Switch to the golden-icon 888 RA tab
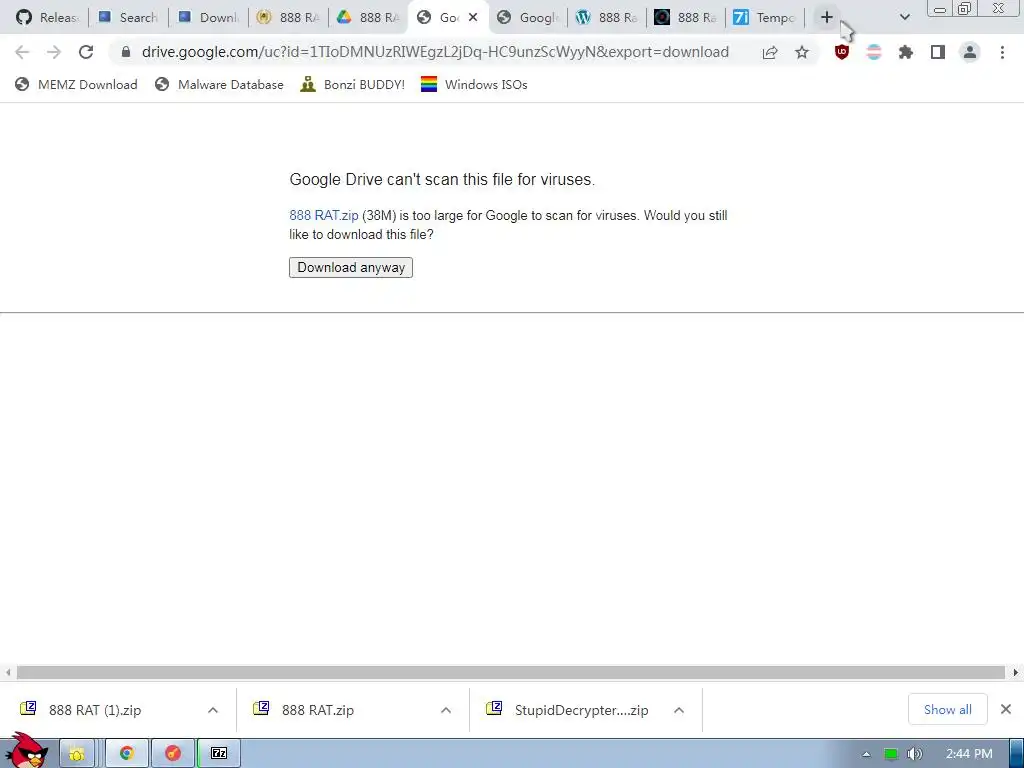 point(288,18)
